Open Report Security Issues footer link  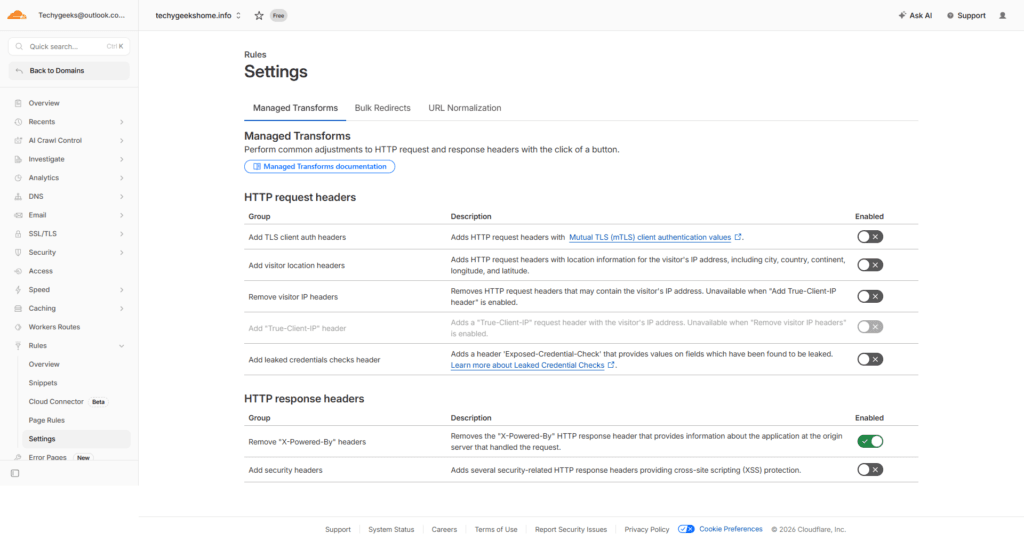pyautogui.click(x=571, y=530)
